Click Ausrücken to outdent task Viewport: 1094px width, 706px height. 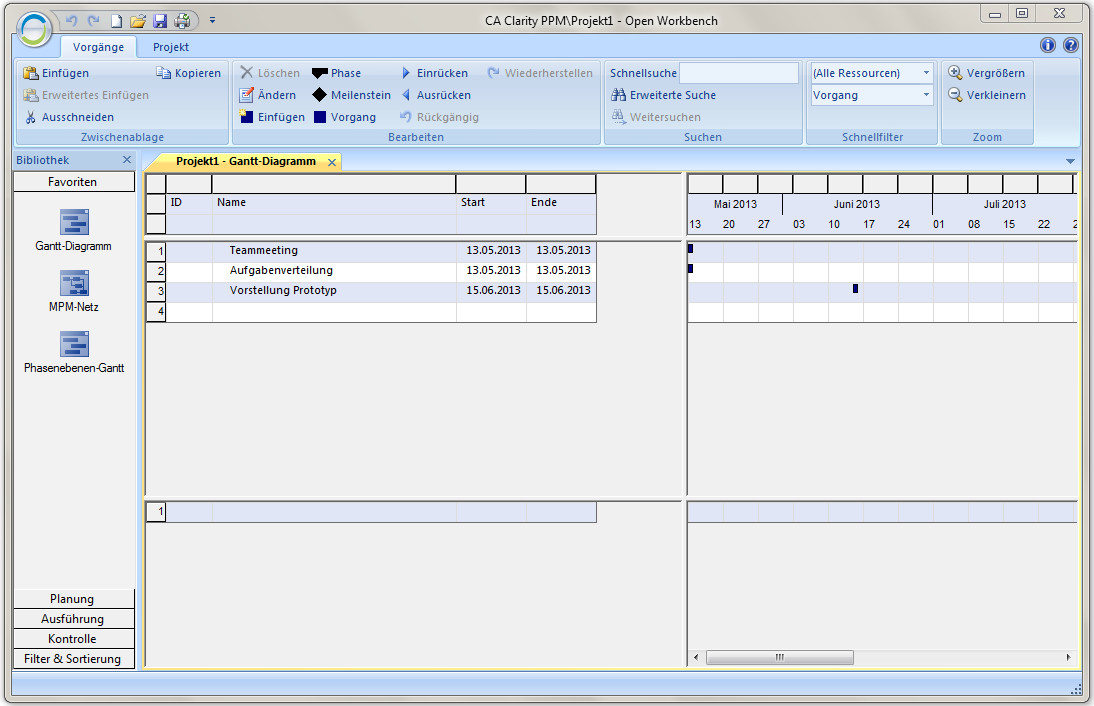tap(437, 95)
